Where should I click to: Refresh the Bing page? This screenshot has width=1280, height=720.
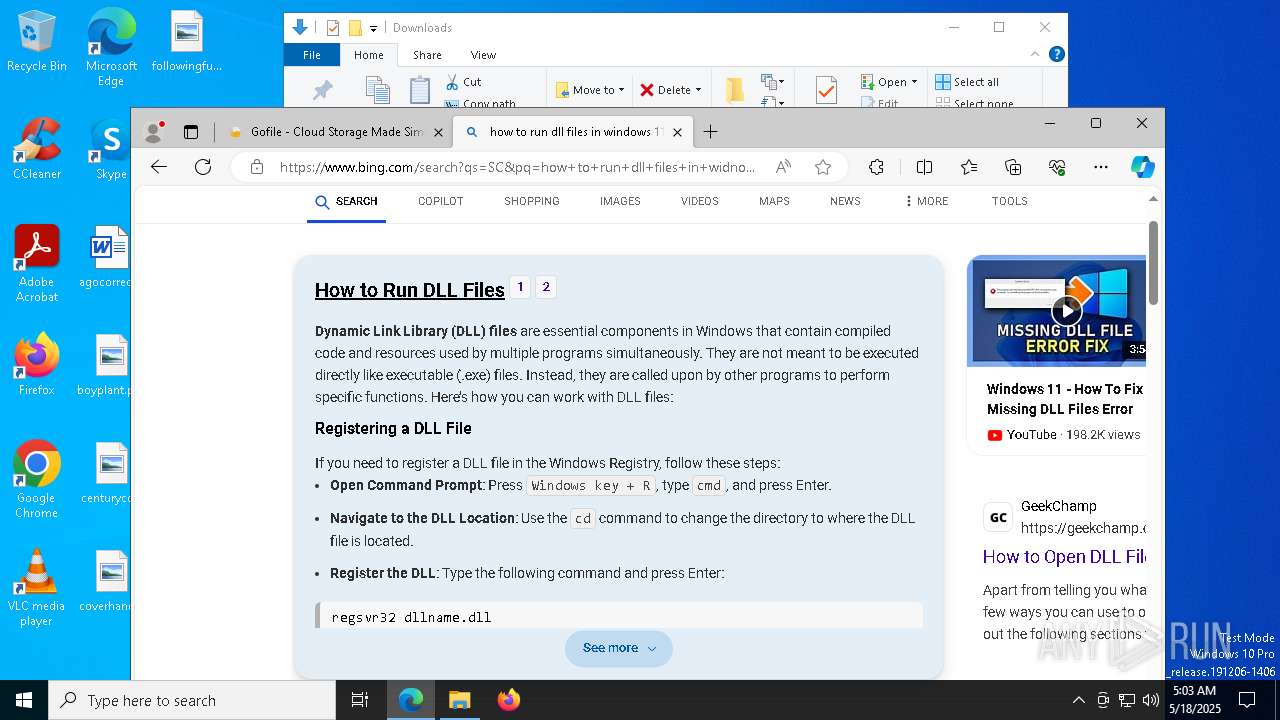203,167
